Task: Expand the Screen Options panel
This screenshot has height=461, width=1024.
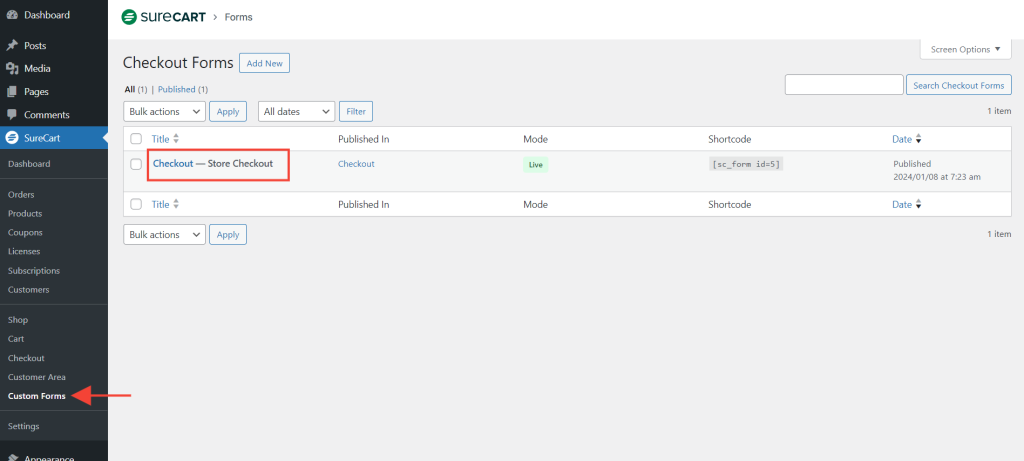Action: (965, 49)
